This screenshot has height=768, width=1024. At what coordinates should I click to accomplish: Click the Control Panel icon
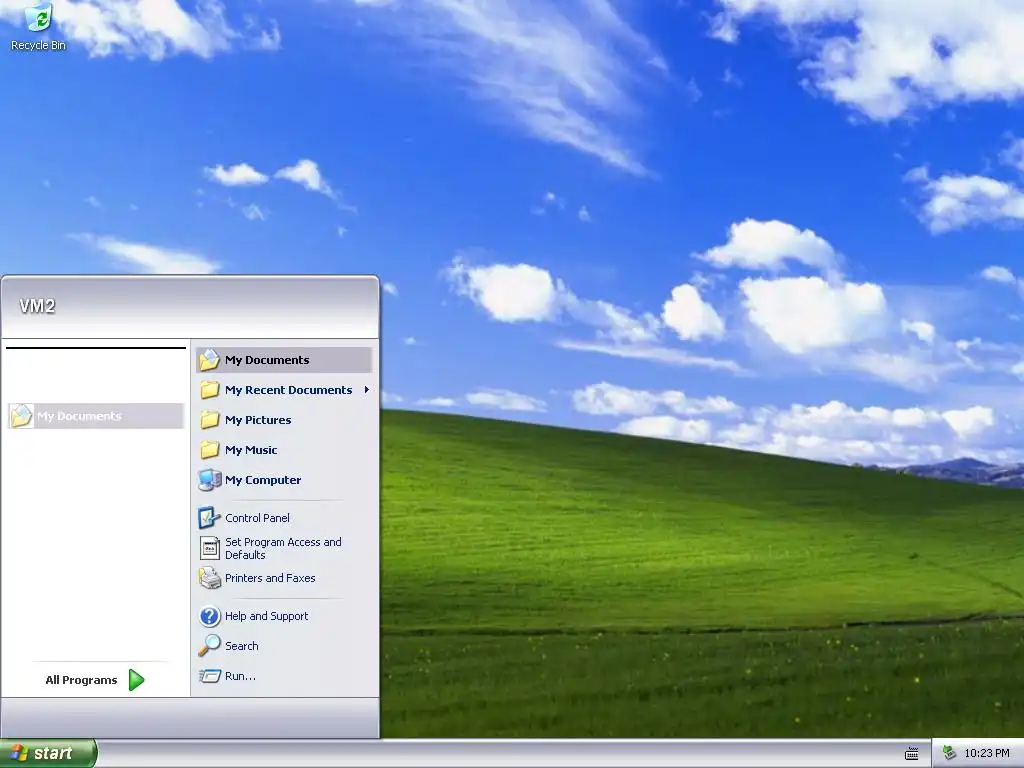(209, 518)
